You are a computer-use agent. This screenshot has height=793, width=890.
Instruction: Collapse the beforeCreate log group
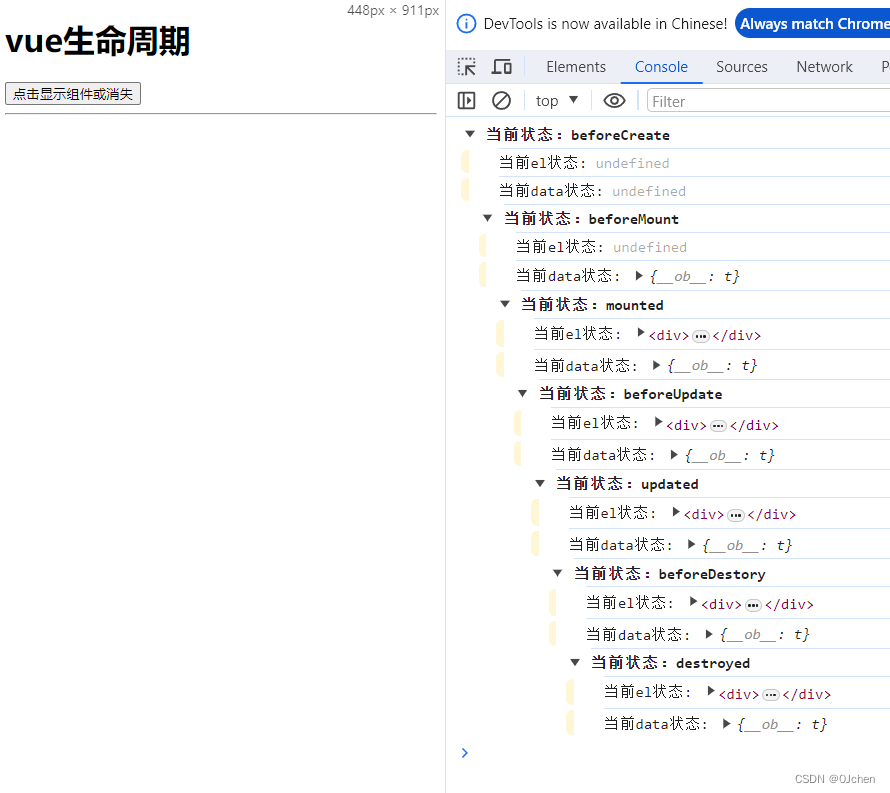(469, 135)
